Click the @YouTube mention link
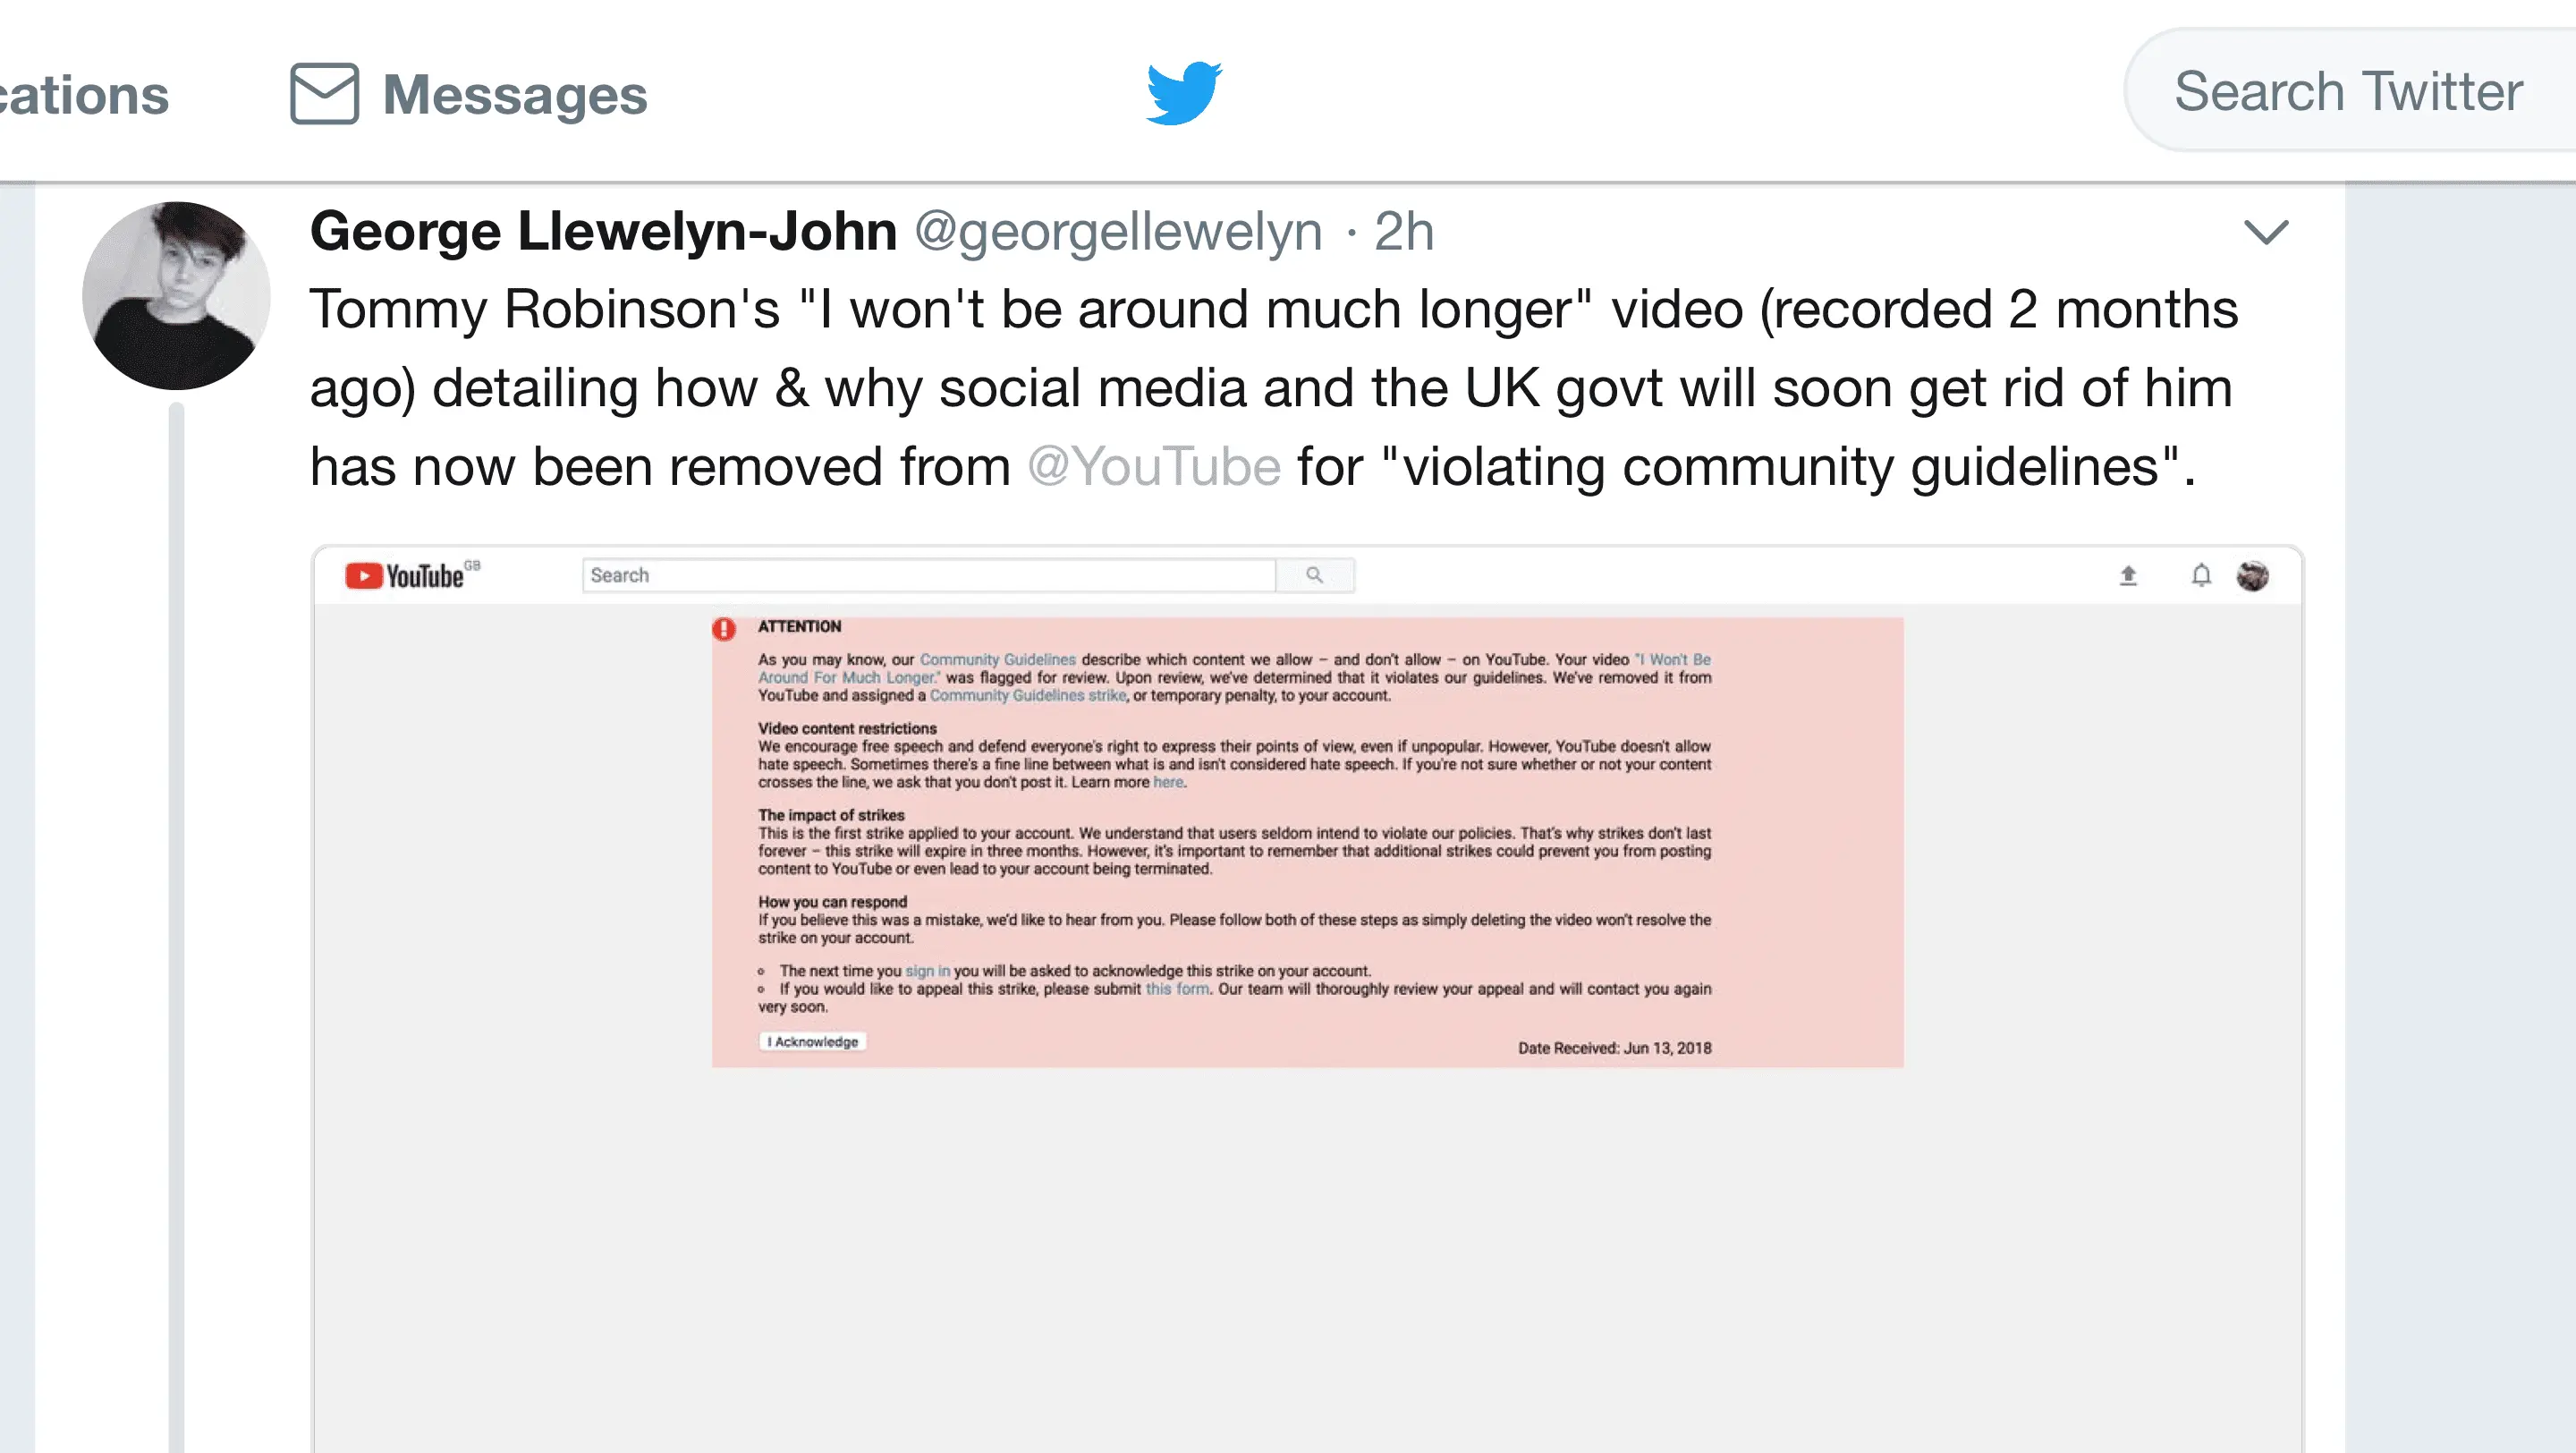This screenshot has width=2576, height=1453. click(1154, 466)
